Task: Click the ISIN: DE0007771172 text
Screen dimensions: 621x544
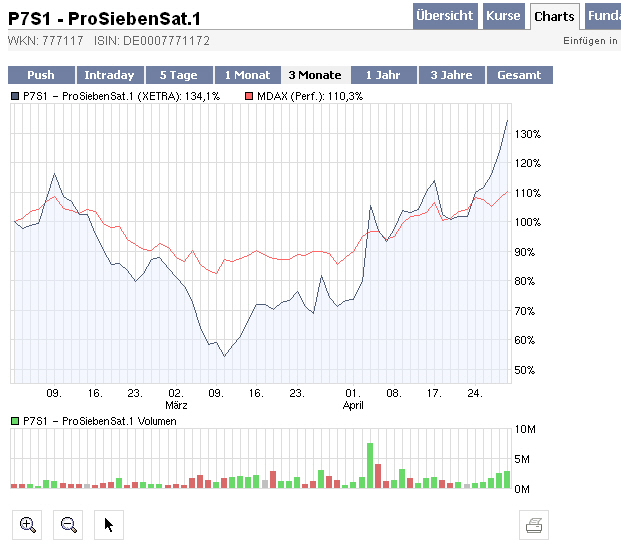Action: 152,41
